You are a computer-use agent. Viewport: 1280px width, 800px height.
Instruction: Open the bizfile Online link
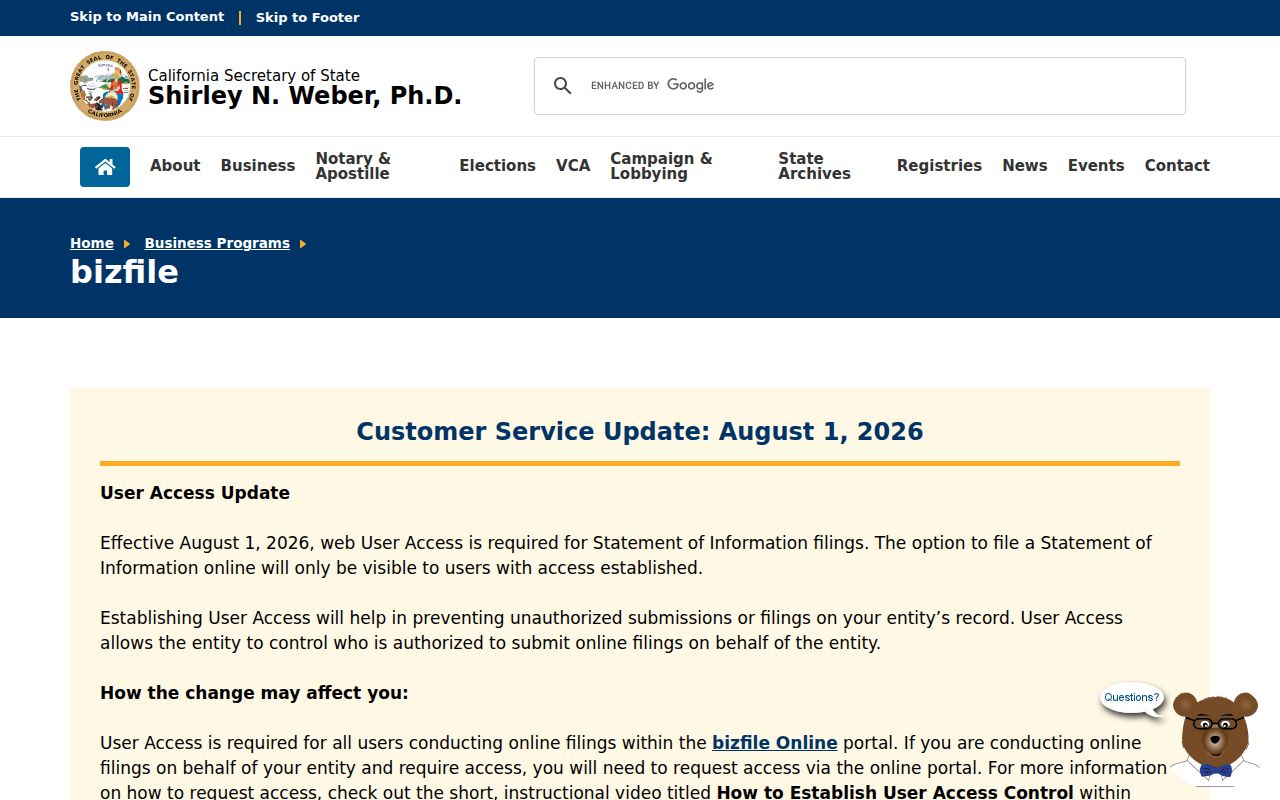pos(775,743)
